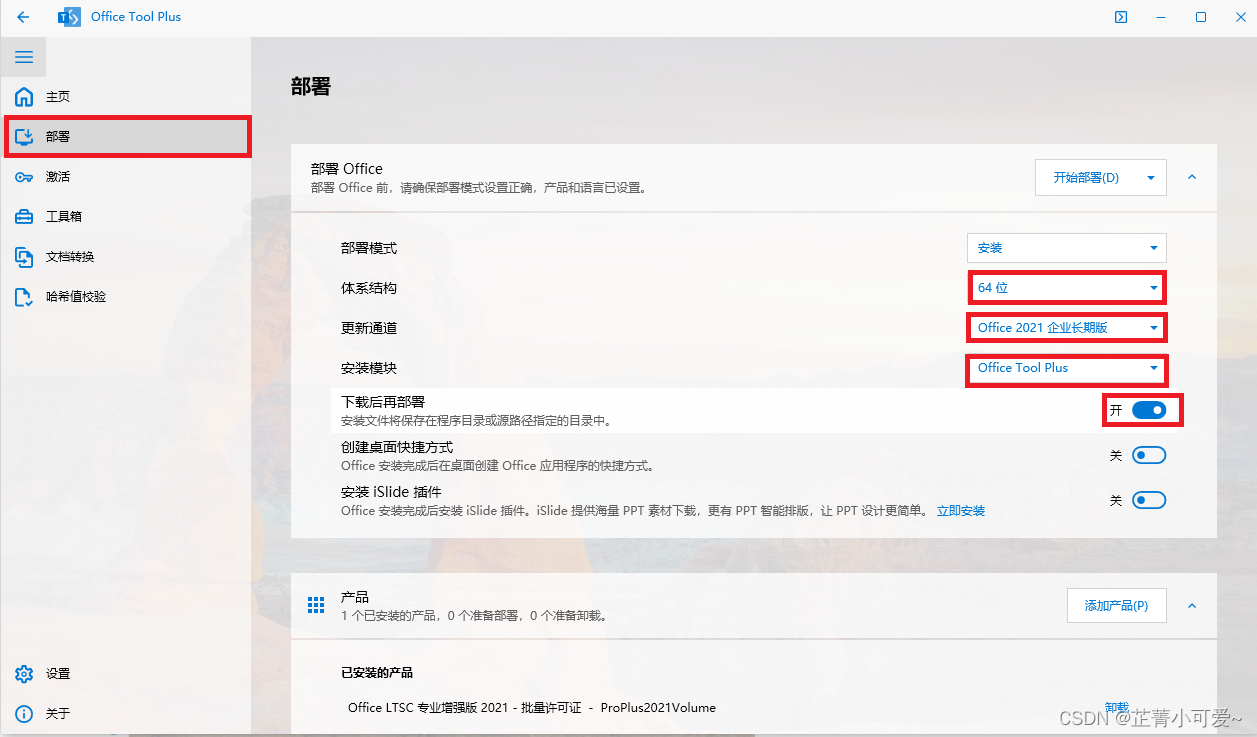Click the hash check icon beside 哈希值校验
Screen dimensions: 1257x737
(24, 297)
